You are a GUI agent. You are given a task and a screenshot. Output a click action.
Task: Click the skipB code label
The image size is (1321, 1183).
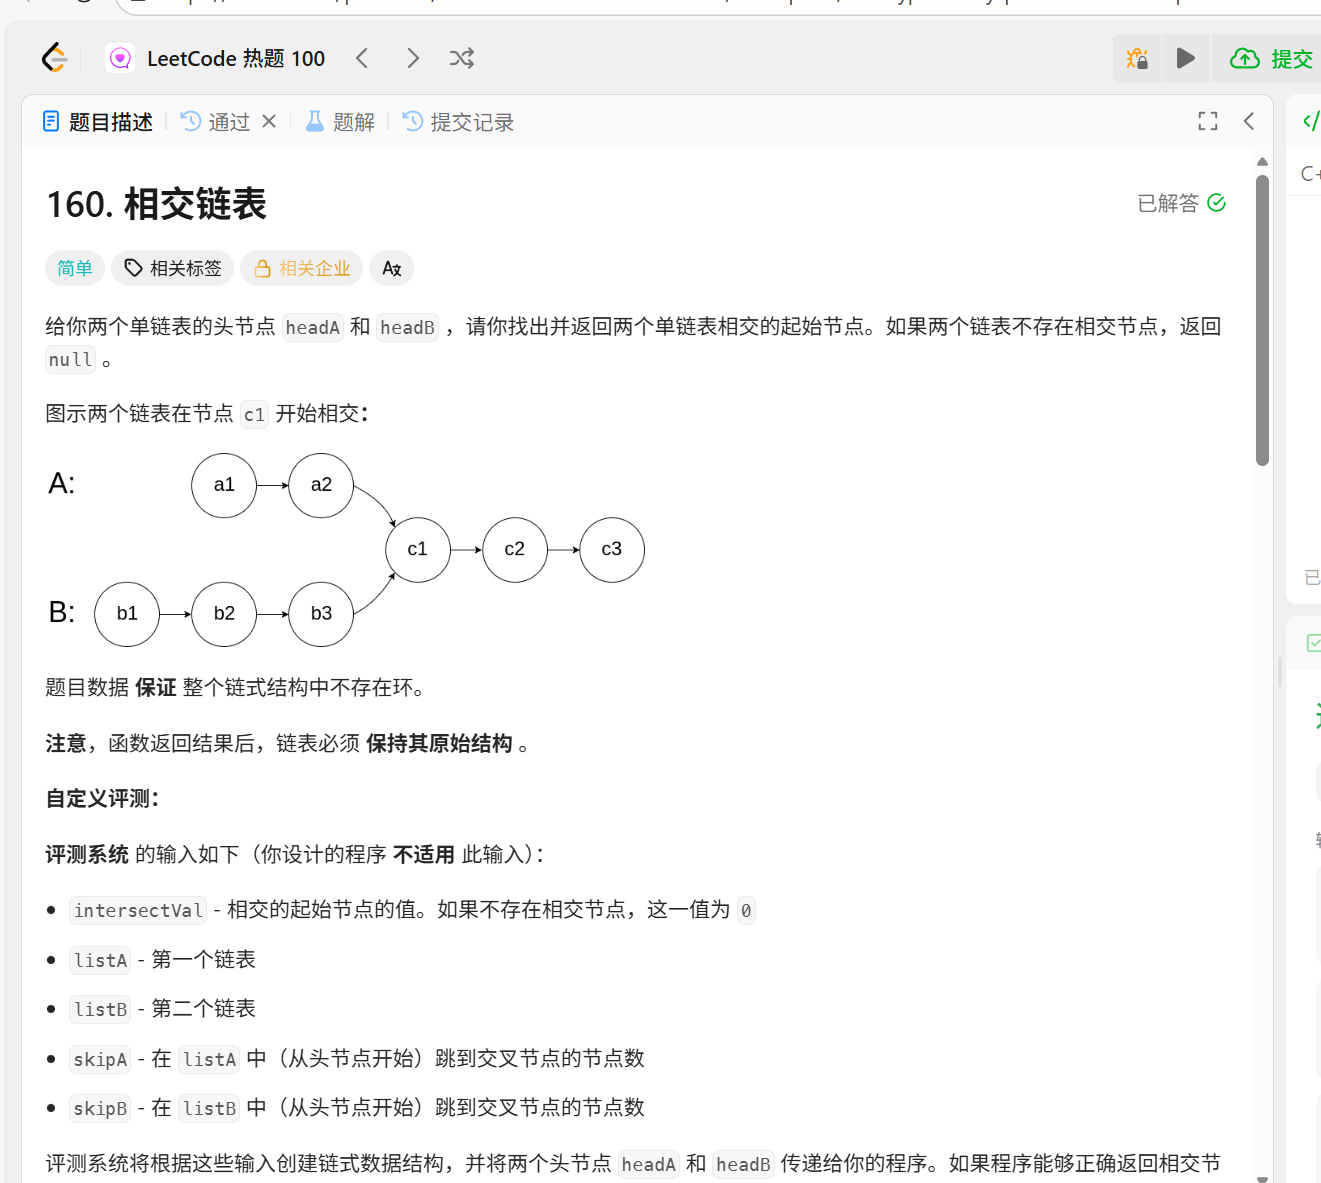tap(100, 1108)
